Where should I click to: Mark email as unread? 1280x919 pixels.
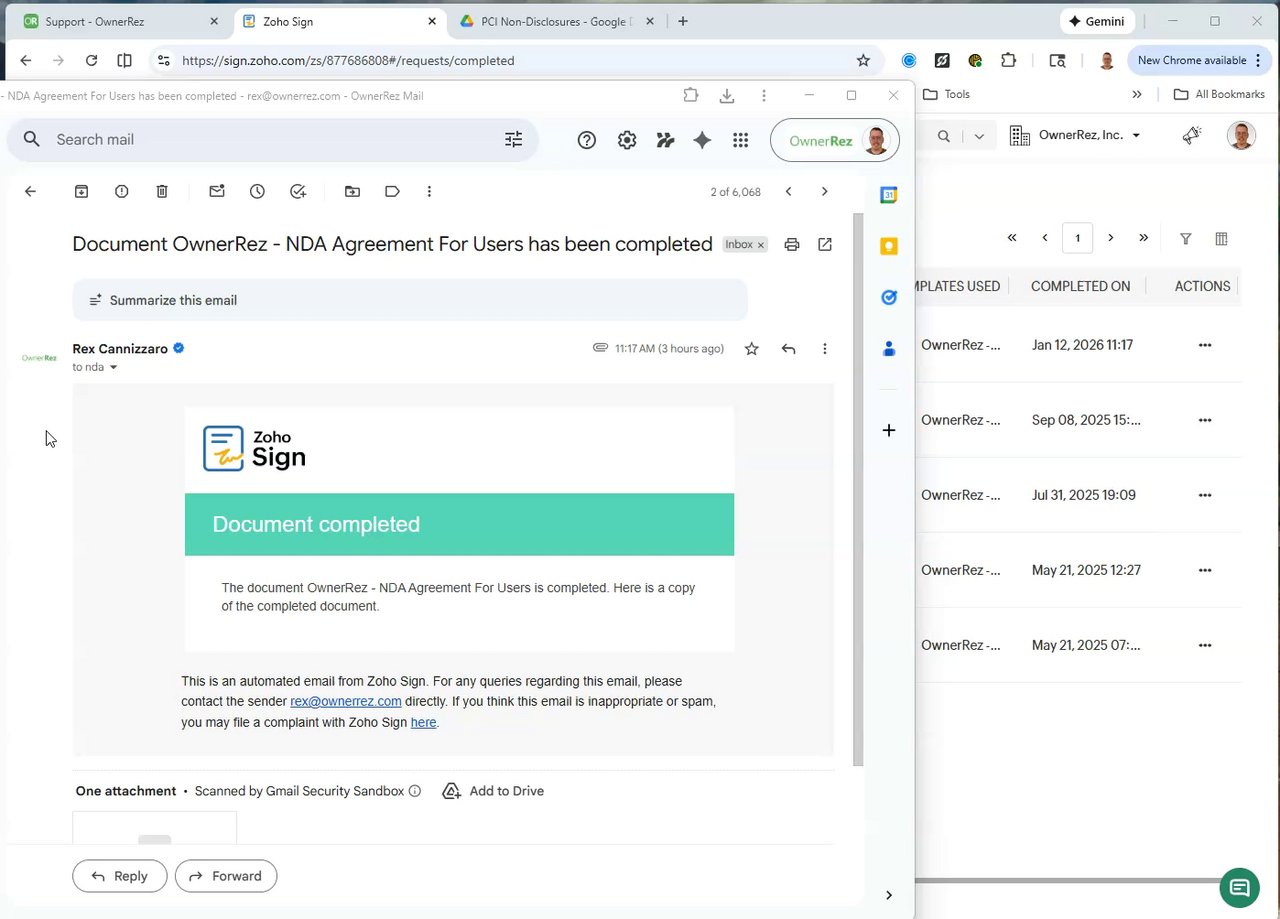tap(217, 191)
